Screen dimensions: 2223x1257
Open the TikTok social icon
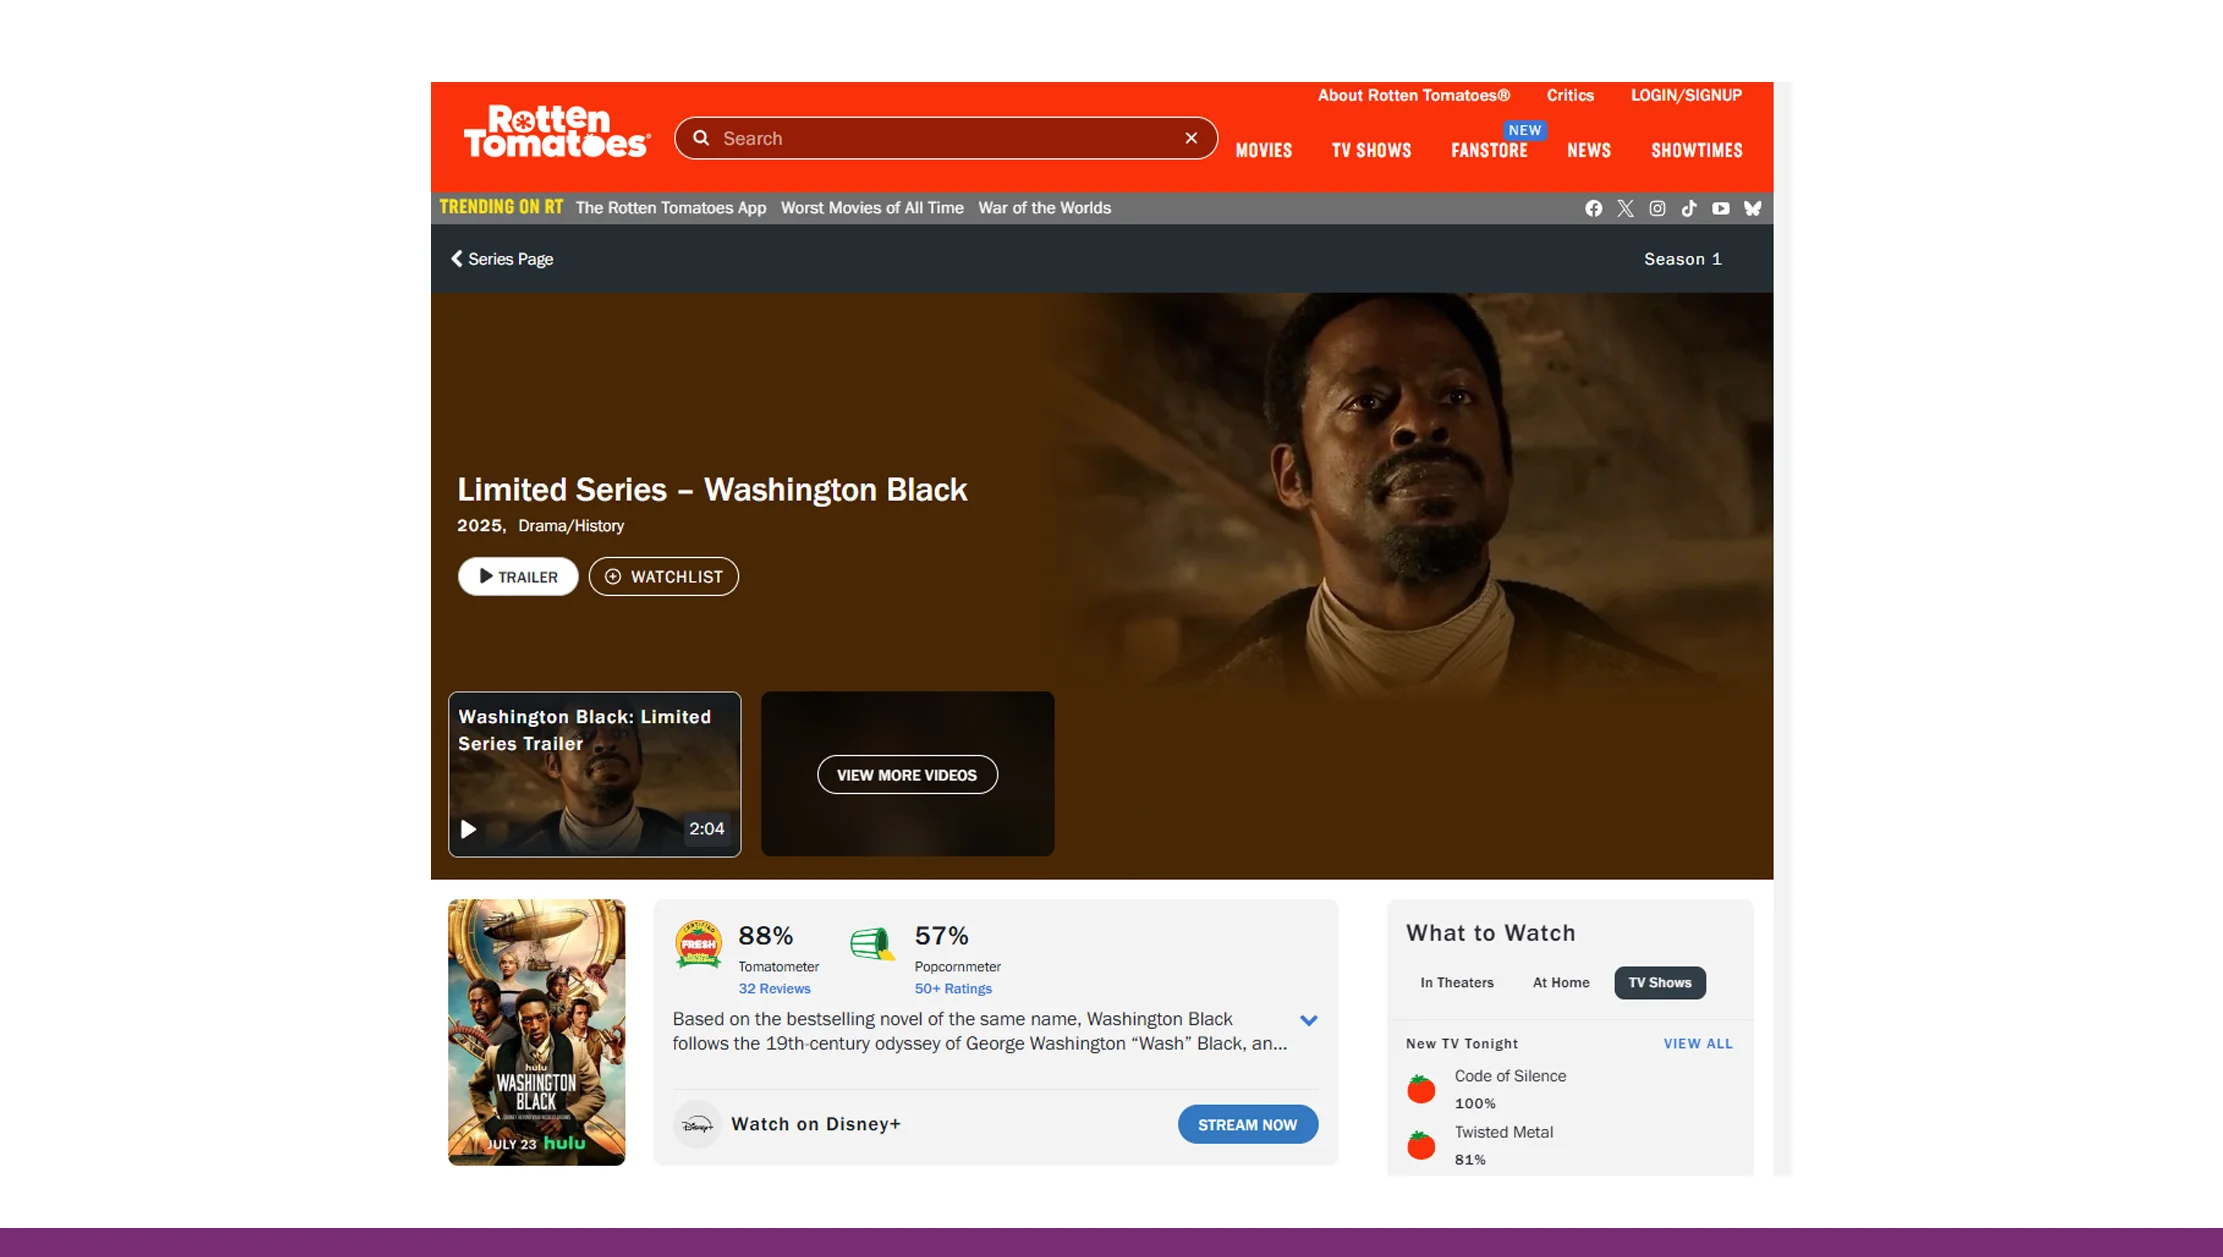coord(1689,208)
